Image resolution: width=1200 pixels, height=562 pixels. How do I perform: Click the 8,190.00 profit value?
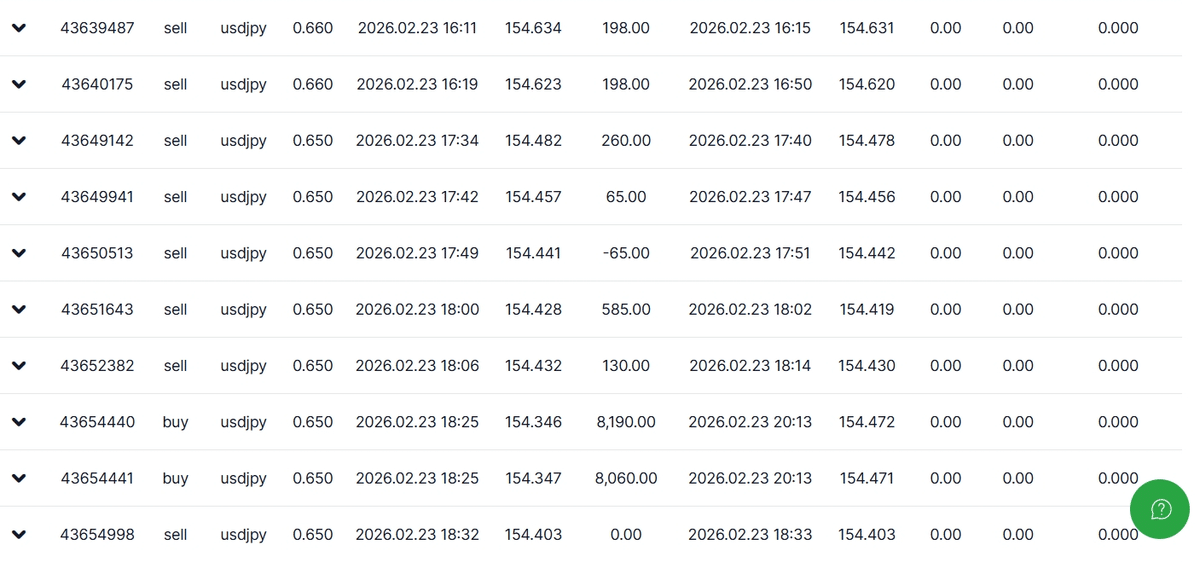tap(626, 422)
